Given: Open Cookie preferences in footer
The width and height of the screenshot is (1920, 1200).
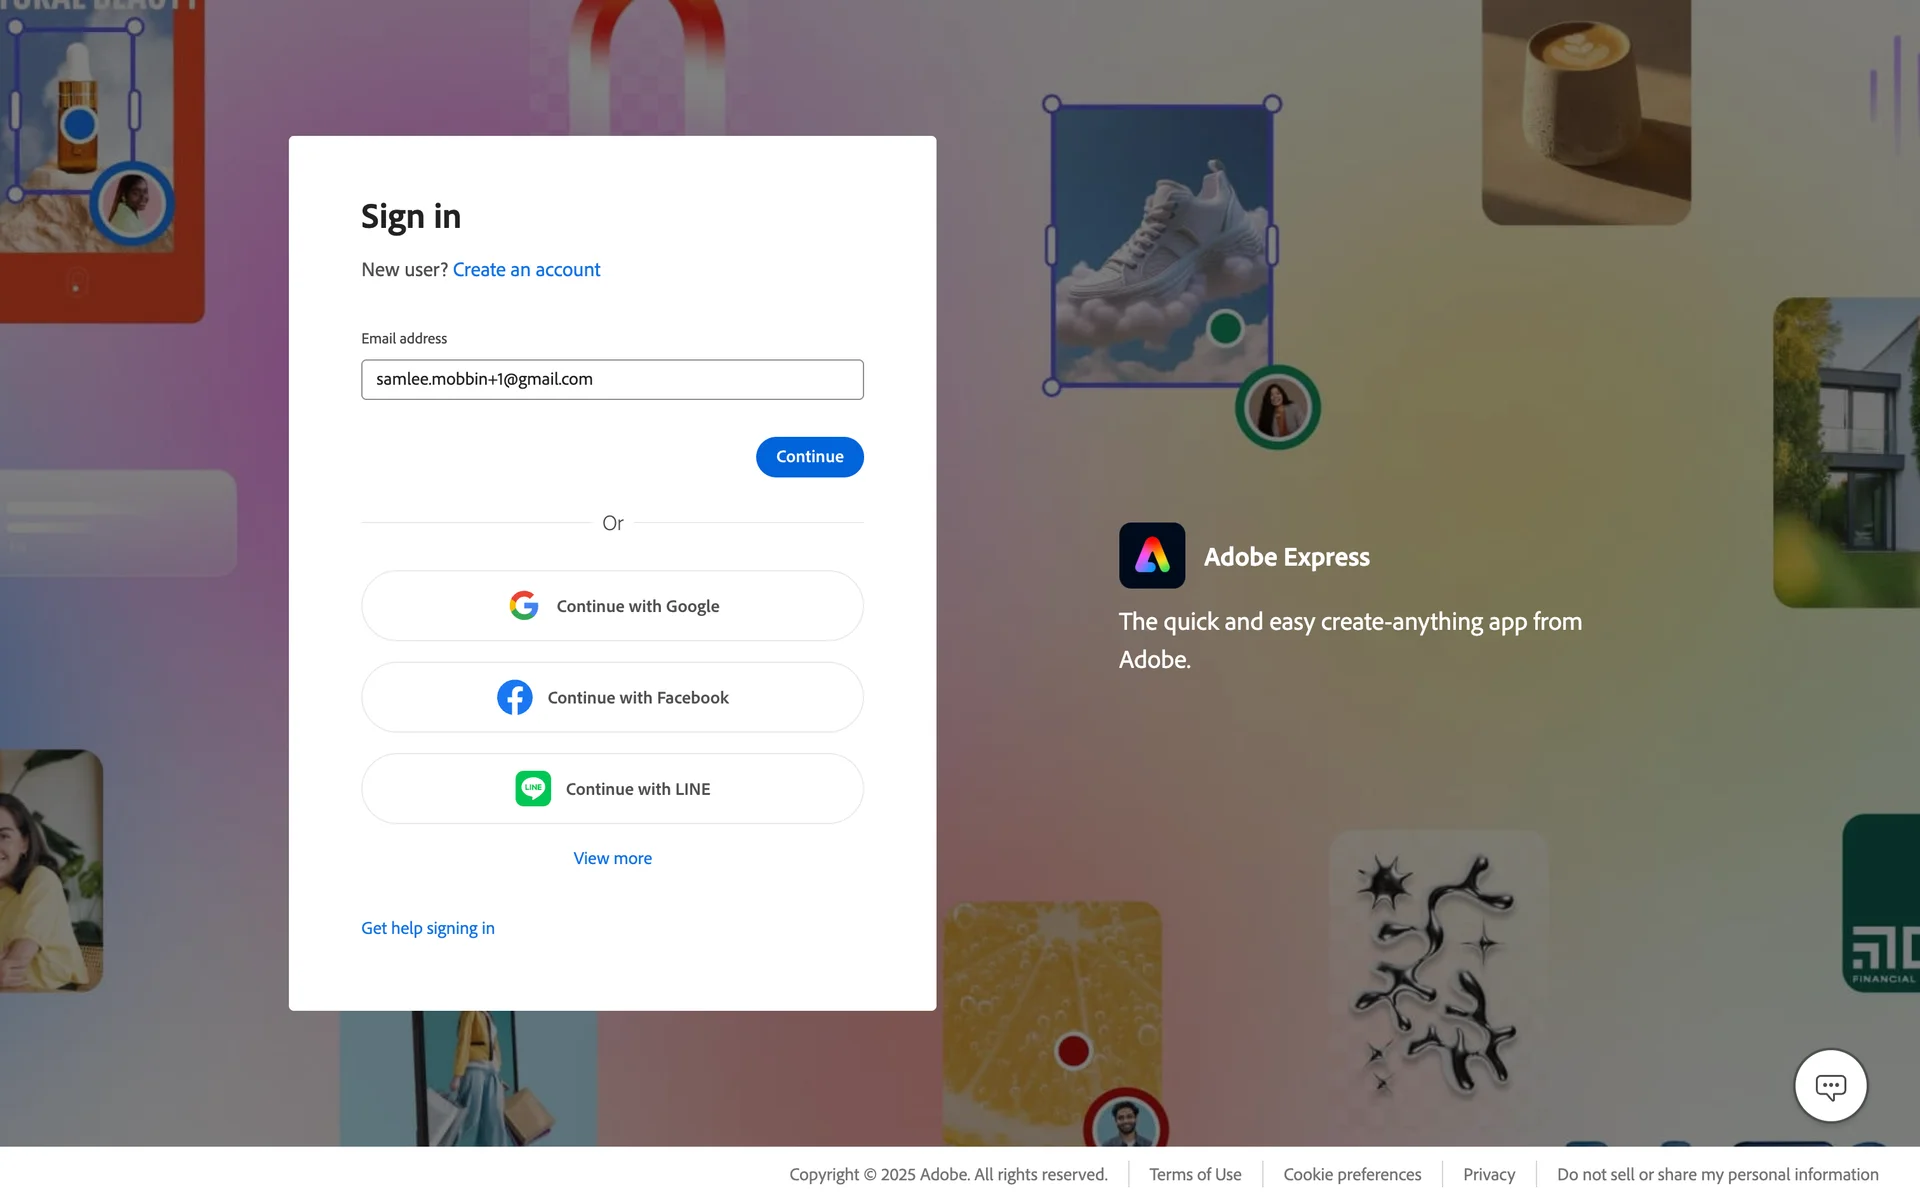Looking at the screenshot, I should [x=1352, y=1174].
